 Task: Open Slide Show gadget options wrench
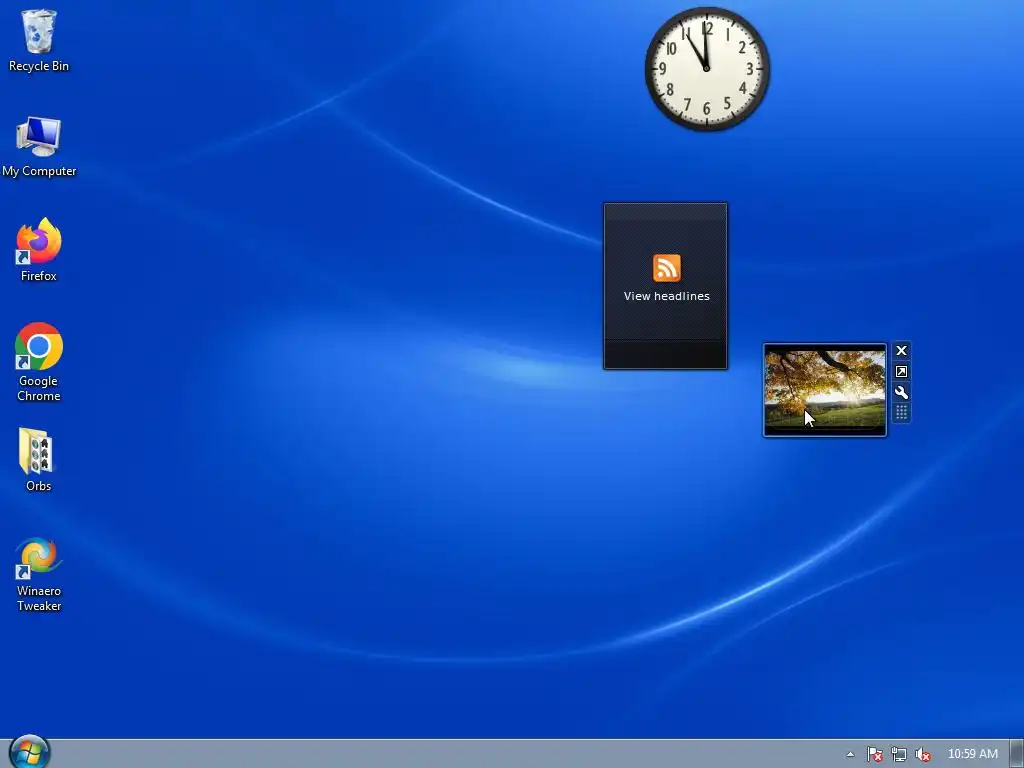click(901, 392)
